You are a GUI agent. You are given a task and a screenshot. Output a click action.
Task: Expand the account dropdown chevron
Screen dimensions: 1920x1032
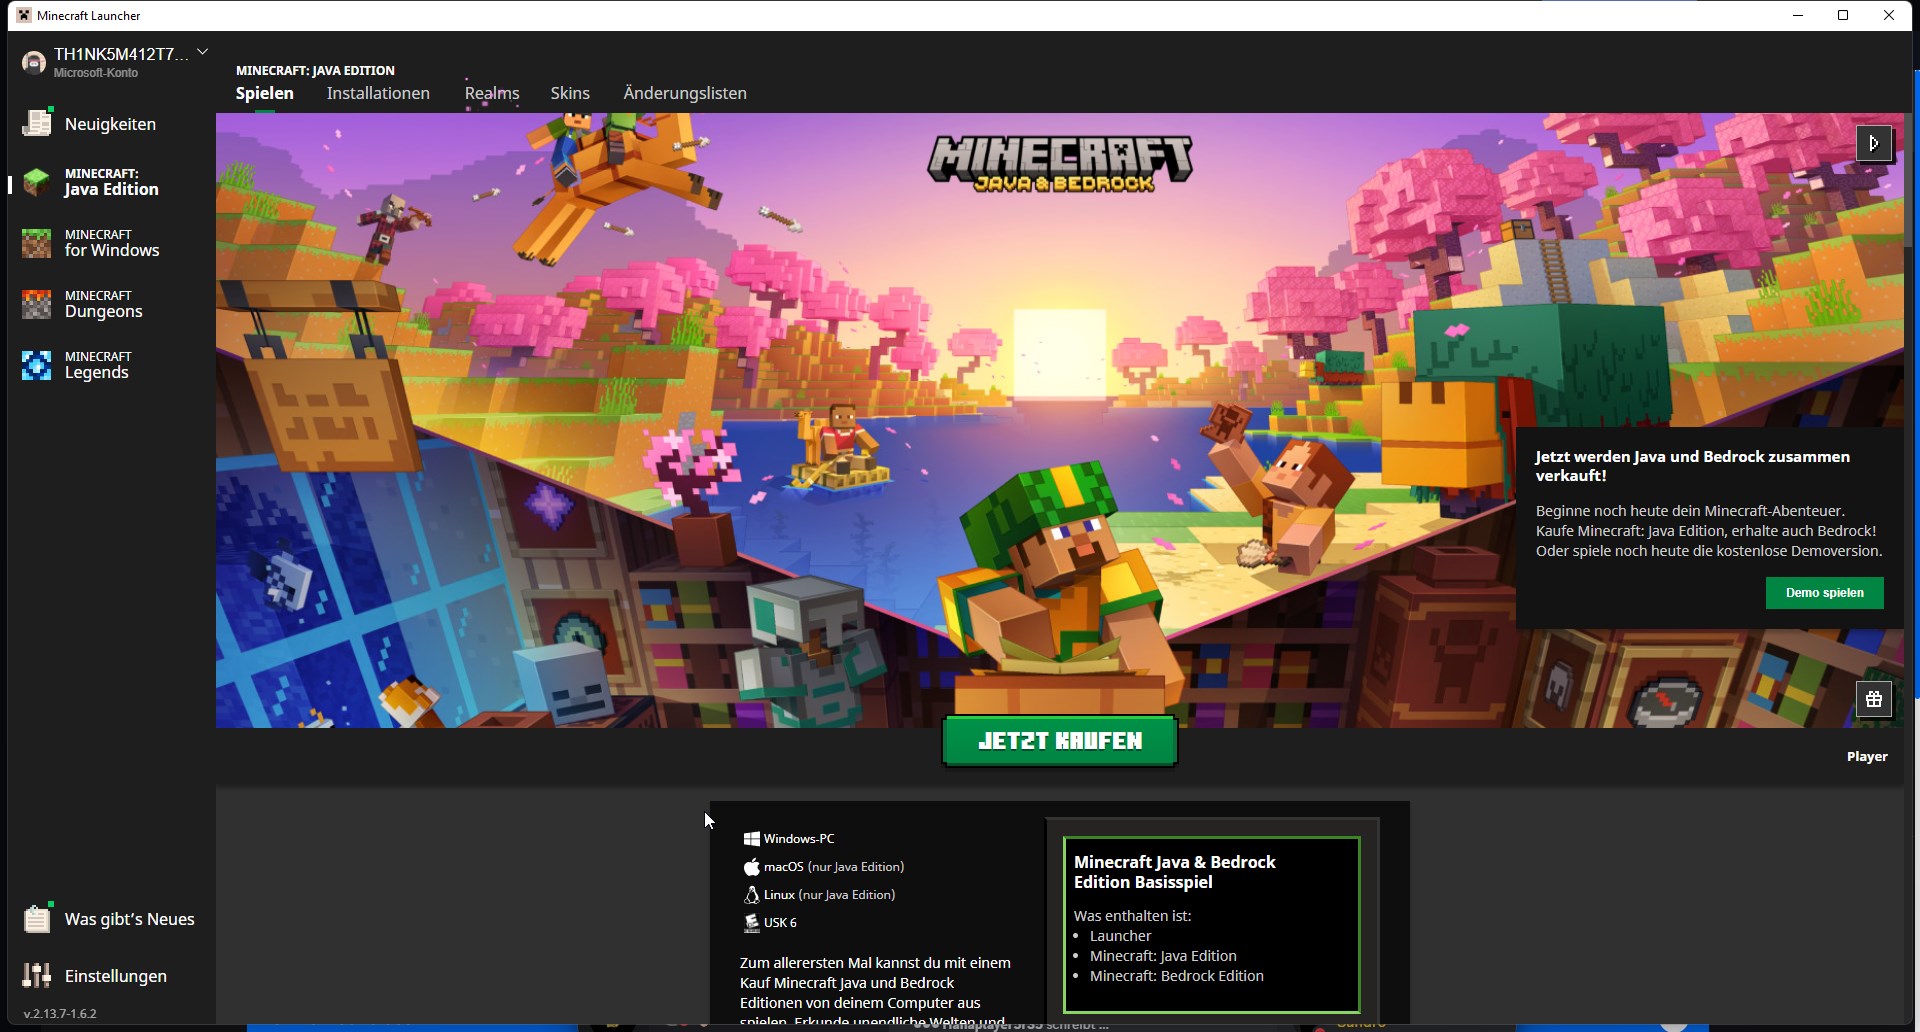(x=203, y=52)
